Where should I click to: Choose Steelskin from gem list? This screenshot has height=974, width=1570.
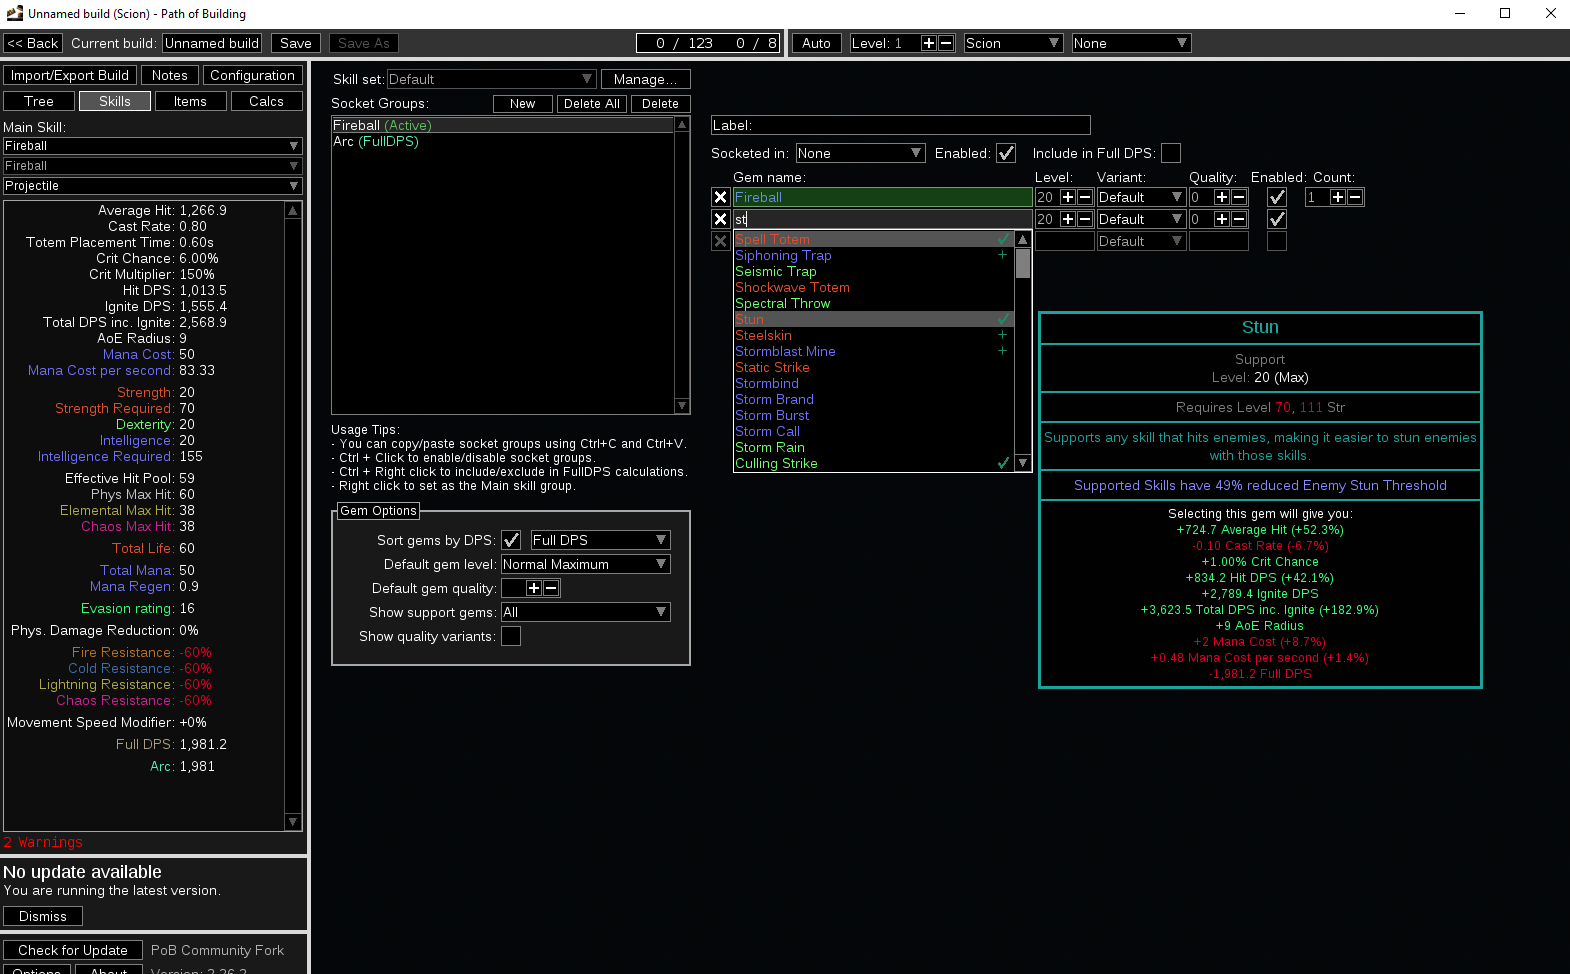tap(874, 335)
